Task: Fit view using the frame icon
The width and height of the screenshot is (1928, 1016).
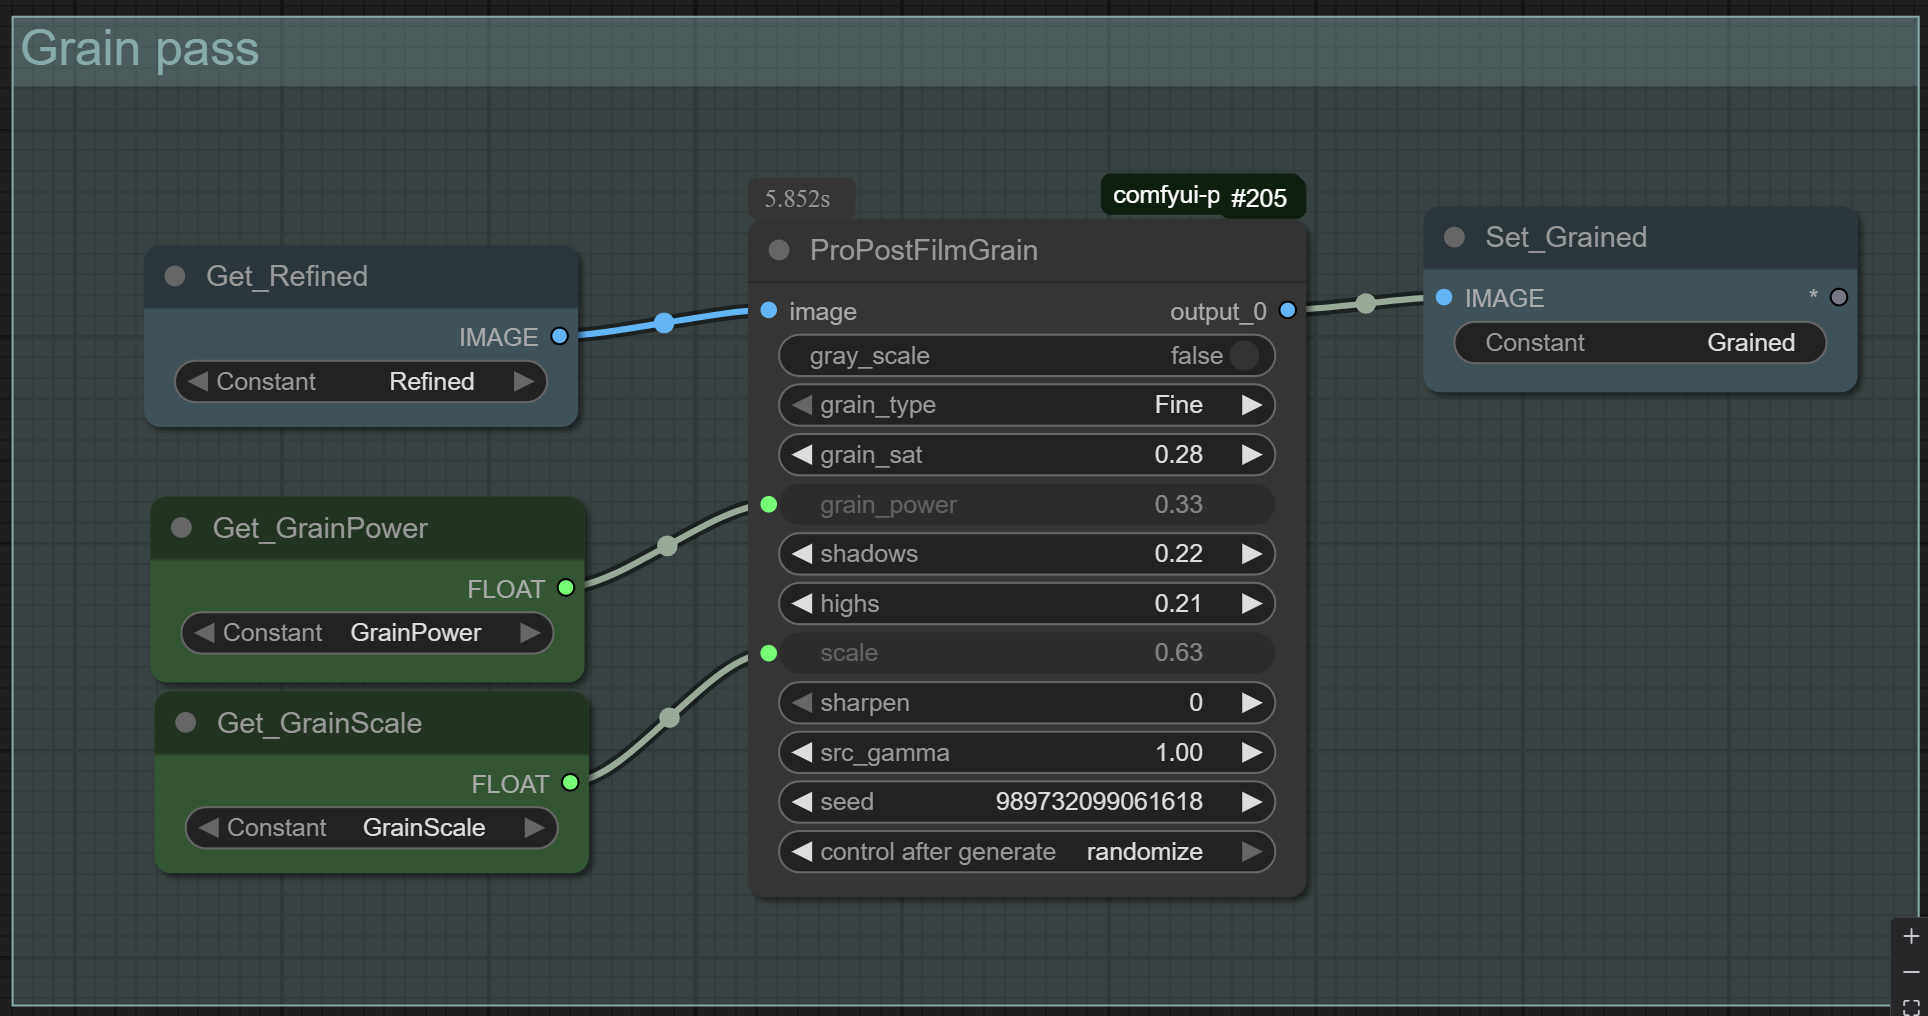Action: (1911, 1006)
